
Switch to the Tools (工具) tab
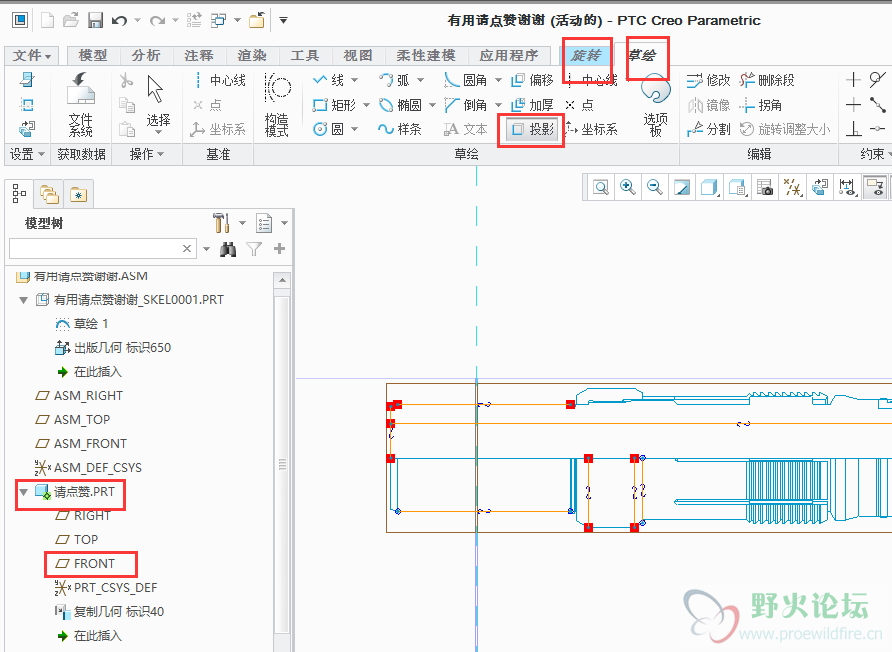tap(305, 55)
